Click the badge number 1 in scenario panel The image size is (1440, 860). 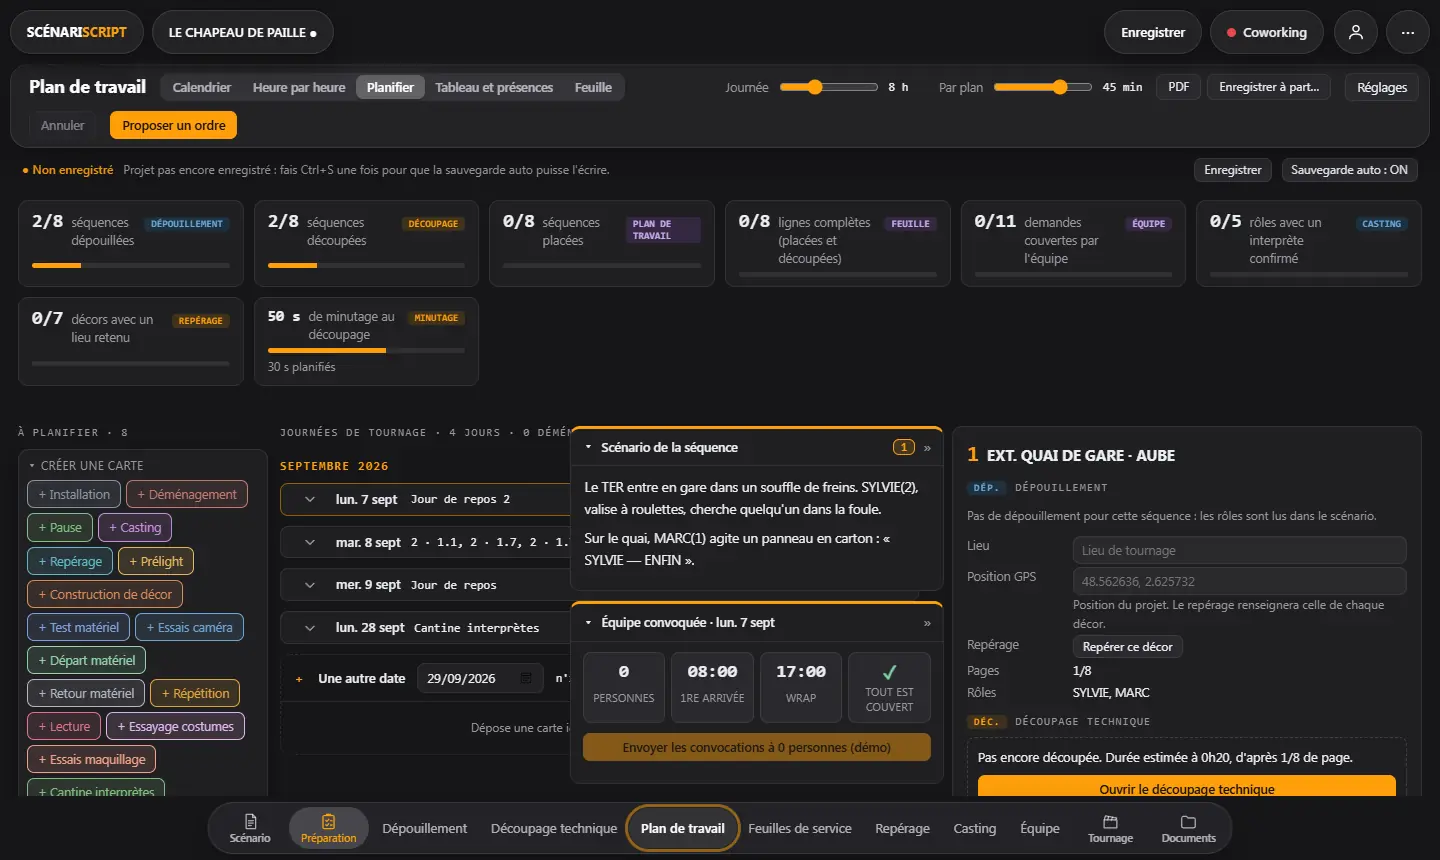tap(903, 448)
